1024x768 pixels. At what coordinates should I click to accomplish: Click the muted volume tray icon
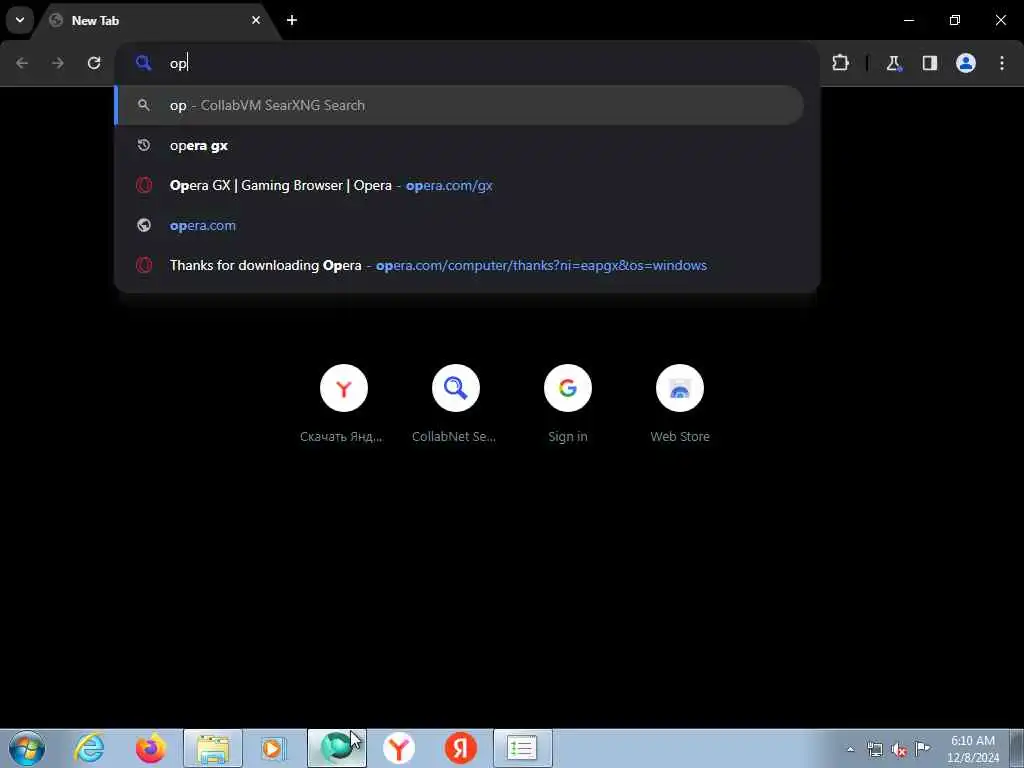click(x=899, y=749)
